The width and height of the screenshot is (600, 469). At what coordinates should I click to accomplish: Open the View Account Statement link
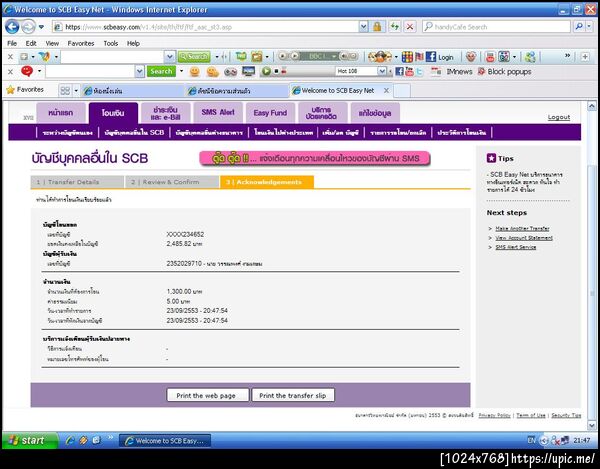click(524, 238)
